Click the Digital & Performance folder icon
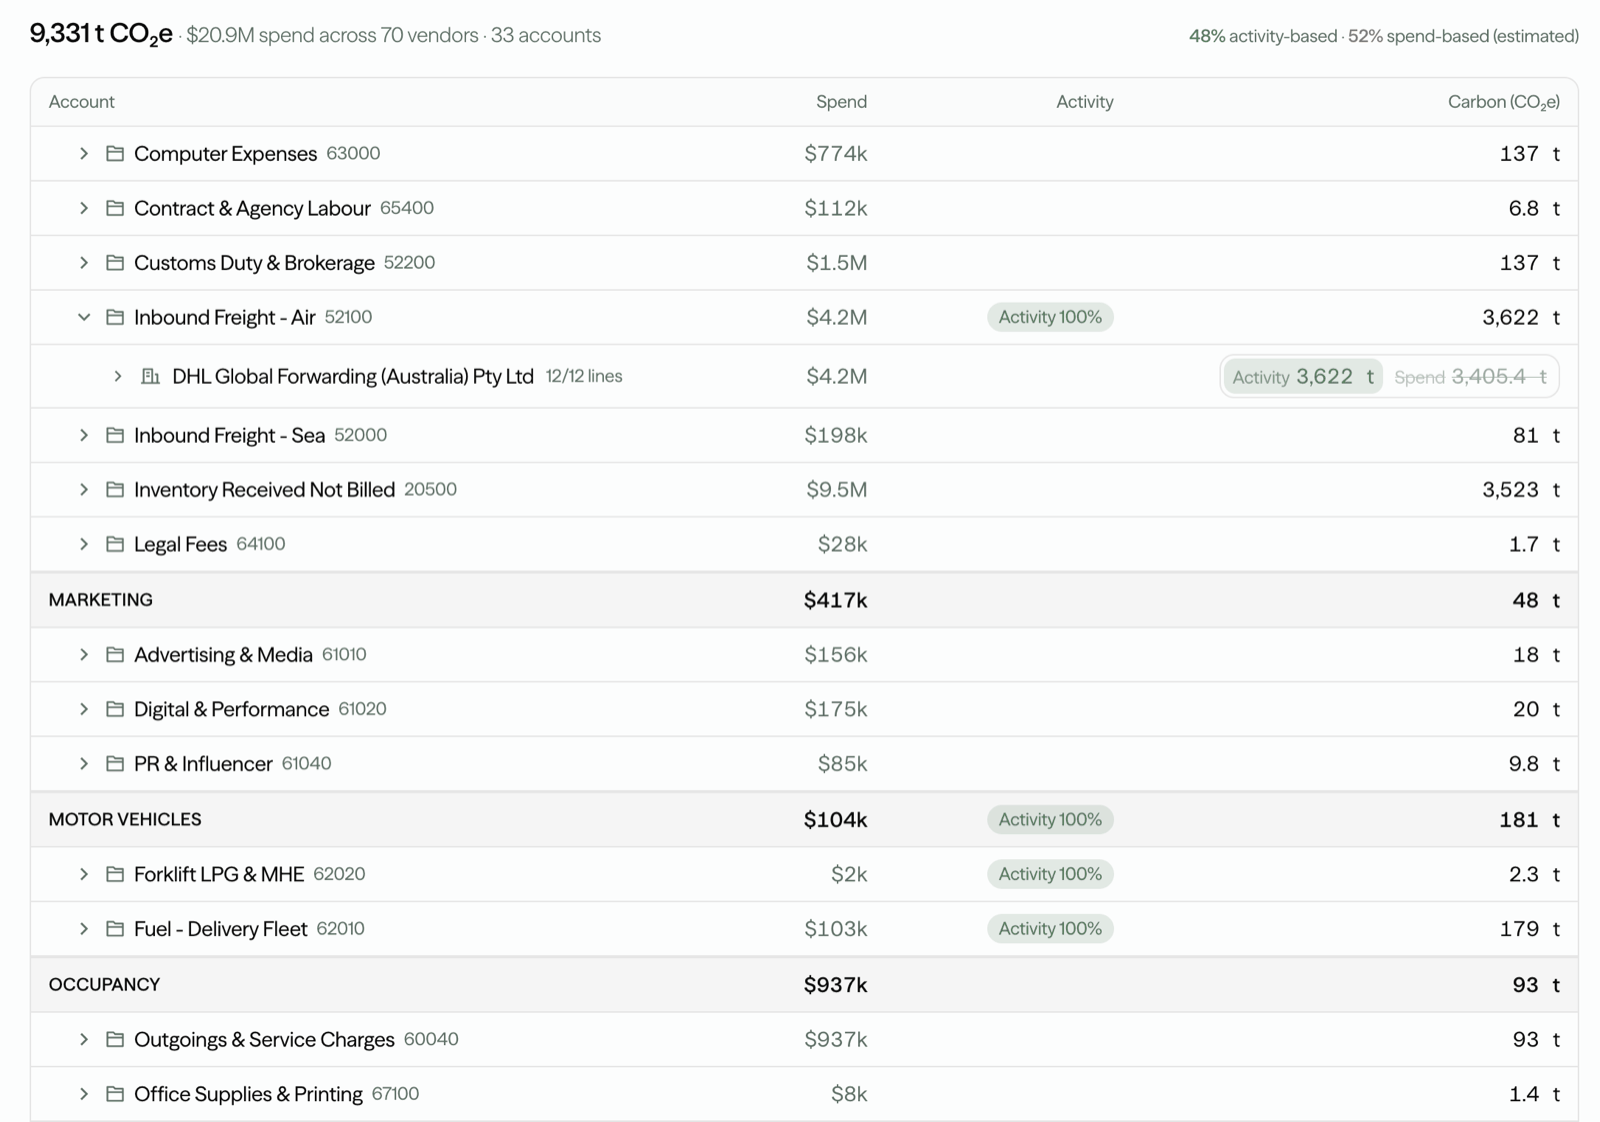The height and width of the screenshot is (1122, 1600). 115,709
